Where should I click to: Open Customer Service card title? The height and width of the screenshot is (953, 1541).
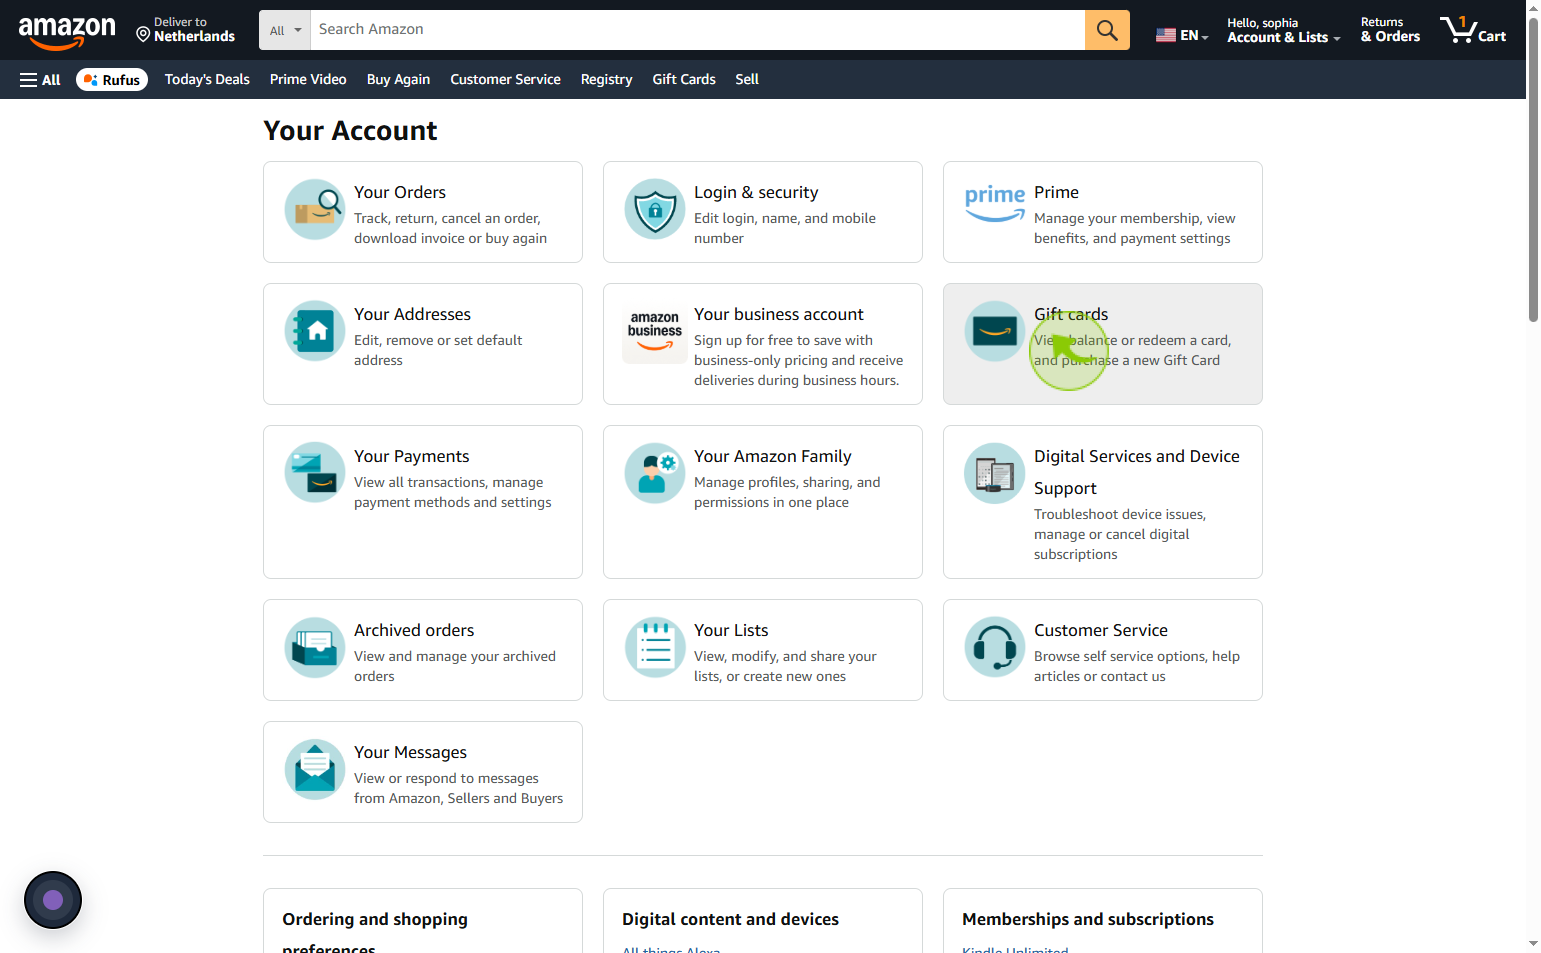pyautogui.click(x=1101, y=630)
